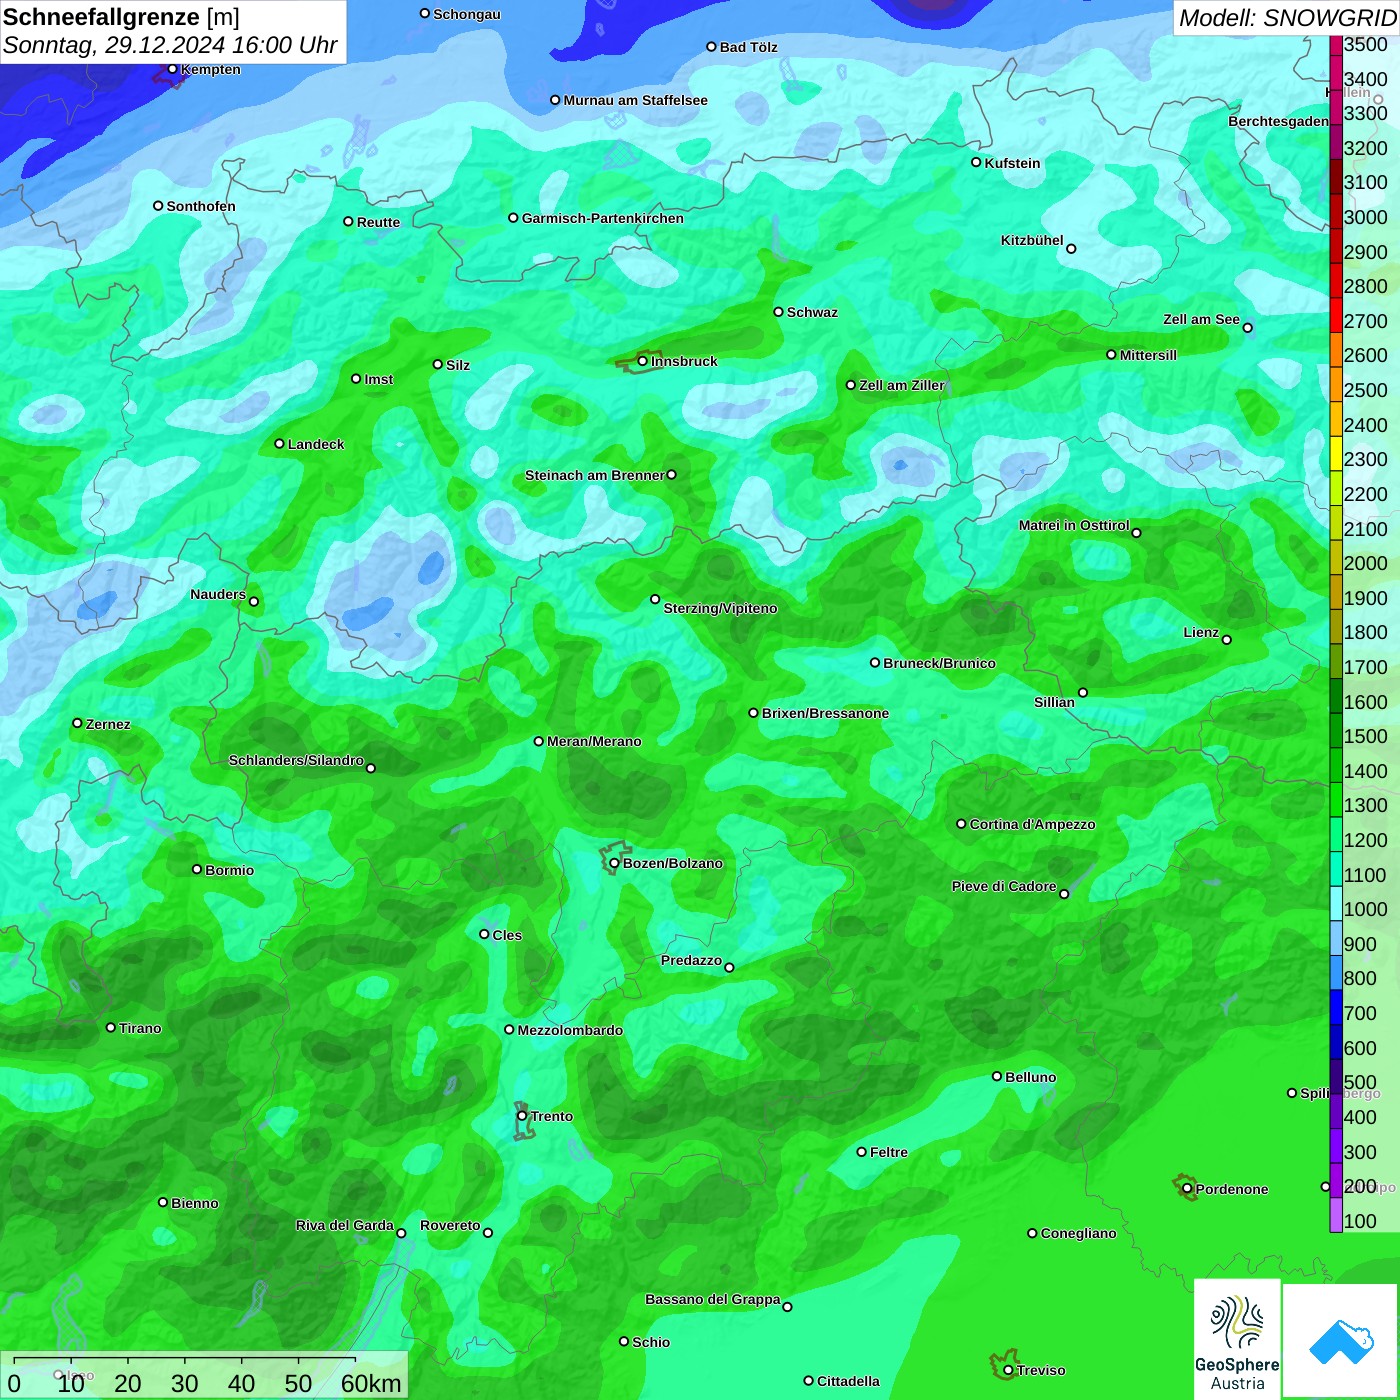Click the Nauders marker dot
This screenshot has width=1400, height=1400.
point(254,601)
